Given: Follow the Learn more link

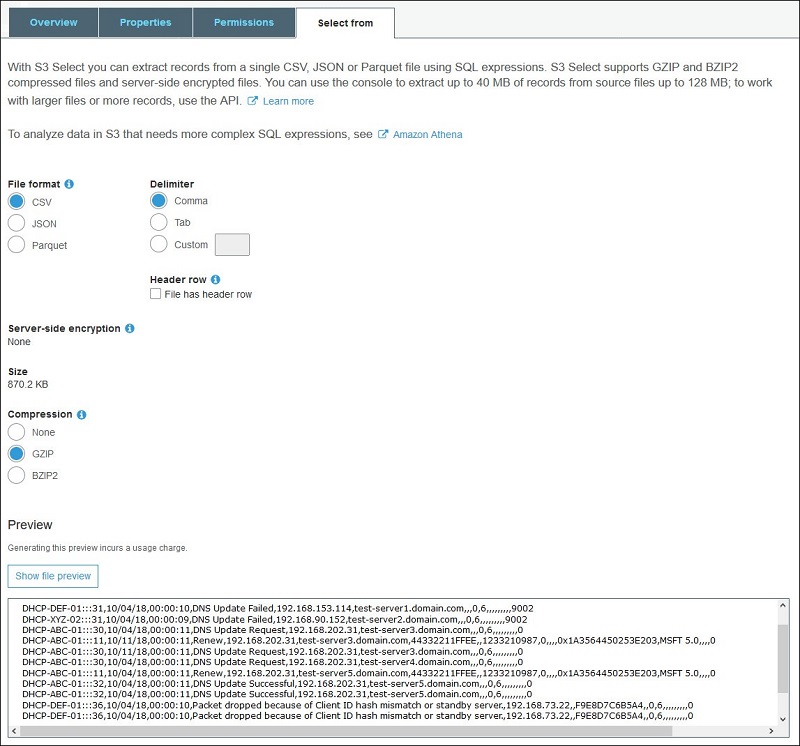Looking at the screenshot, I should pos(288,102).
